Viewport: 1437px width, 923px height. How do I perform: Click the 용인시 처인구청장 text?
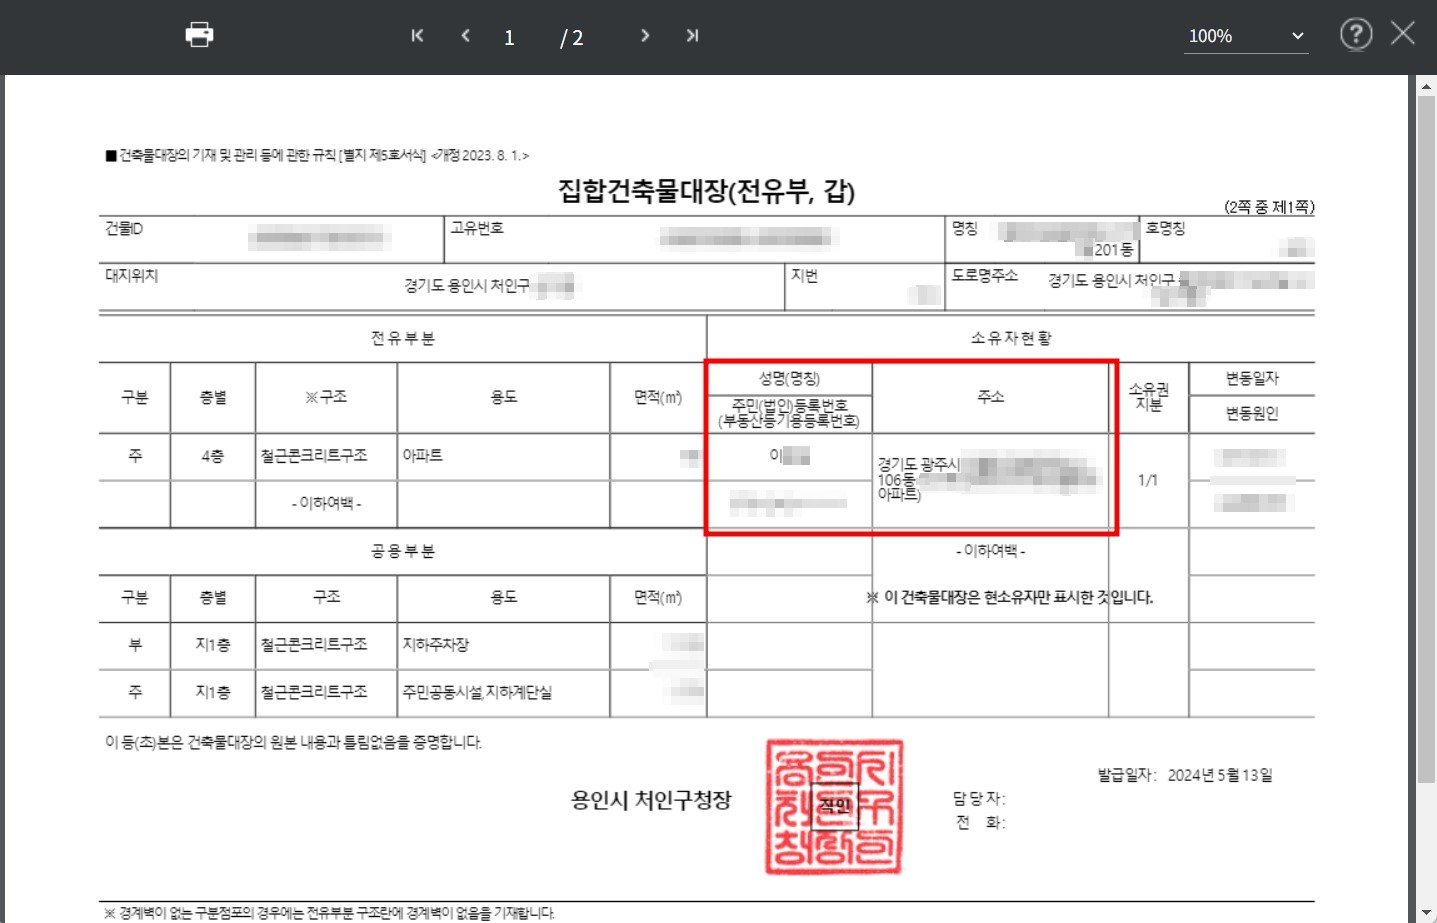651,800
